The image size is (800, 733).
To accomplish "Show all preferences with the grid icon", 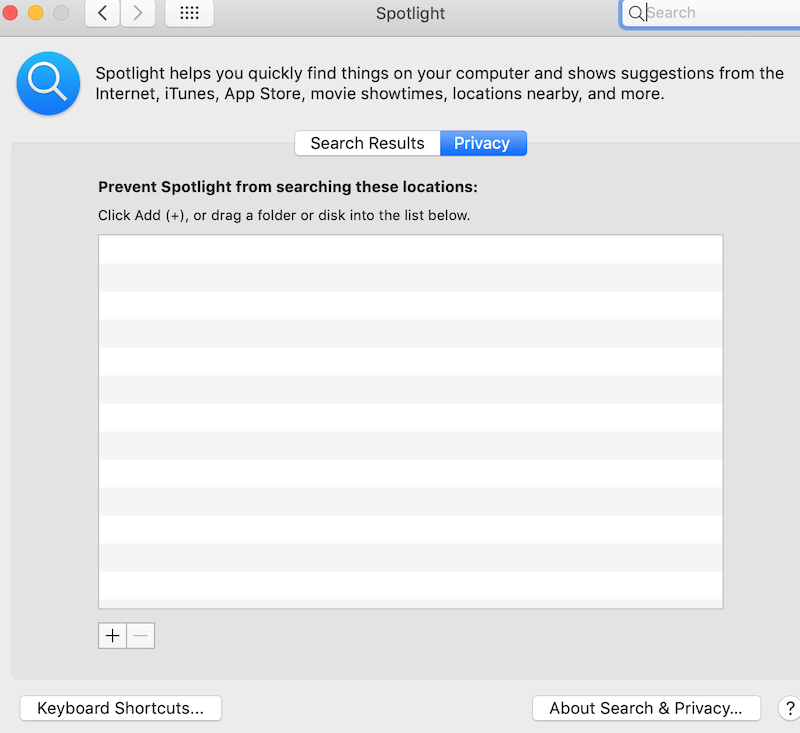I will click(x=189, y=13).
